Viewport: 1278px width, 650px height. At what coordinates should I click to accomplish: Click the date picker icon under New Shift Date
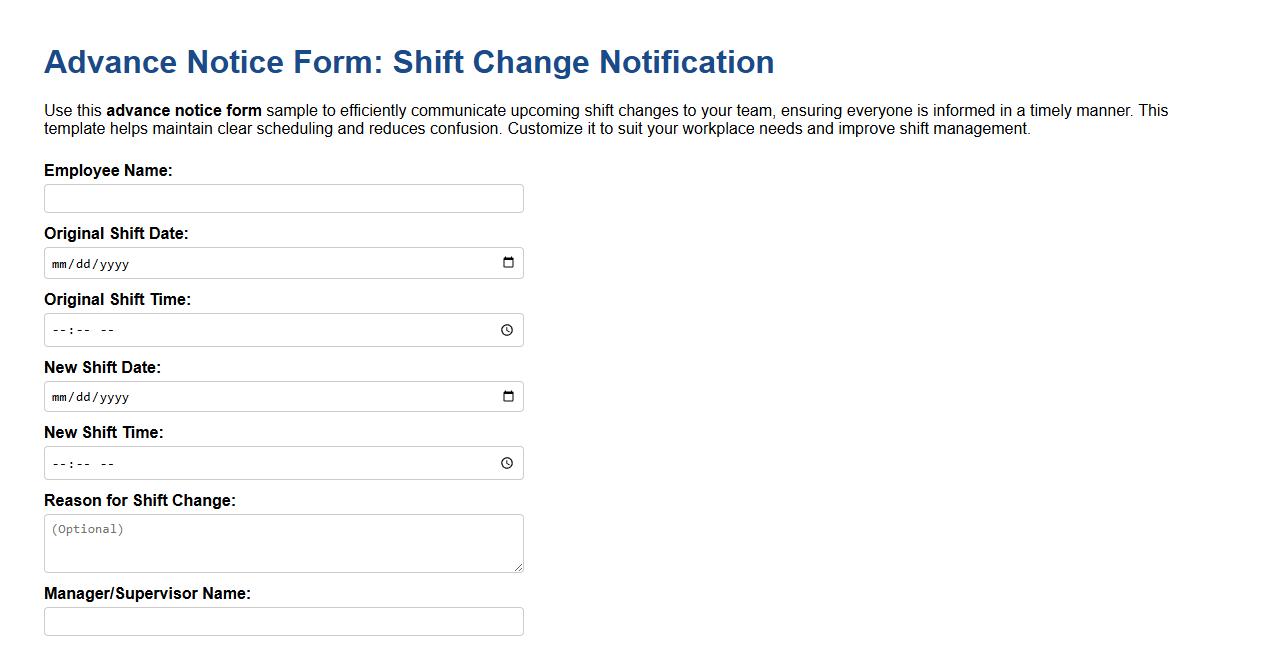point(509,396)
